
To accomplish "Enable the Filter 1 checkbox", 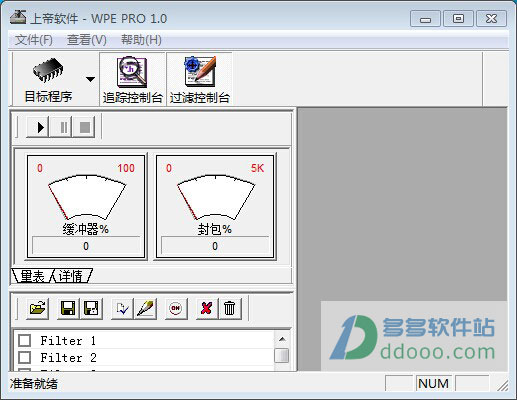I will (x=25, y=340).
